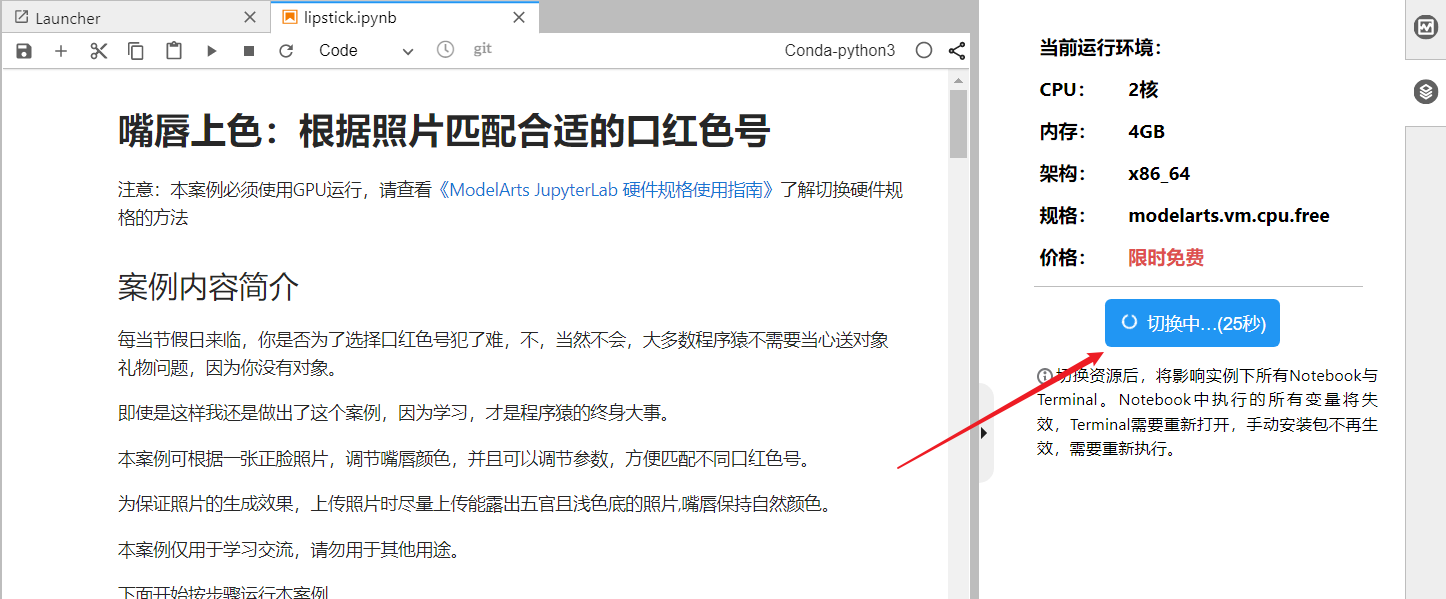Click the share icon in the toolbar
Screen dimensions: 1446x599
point(956,50)
